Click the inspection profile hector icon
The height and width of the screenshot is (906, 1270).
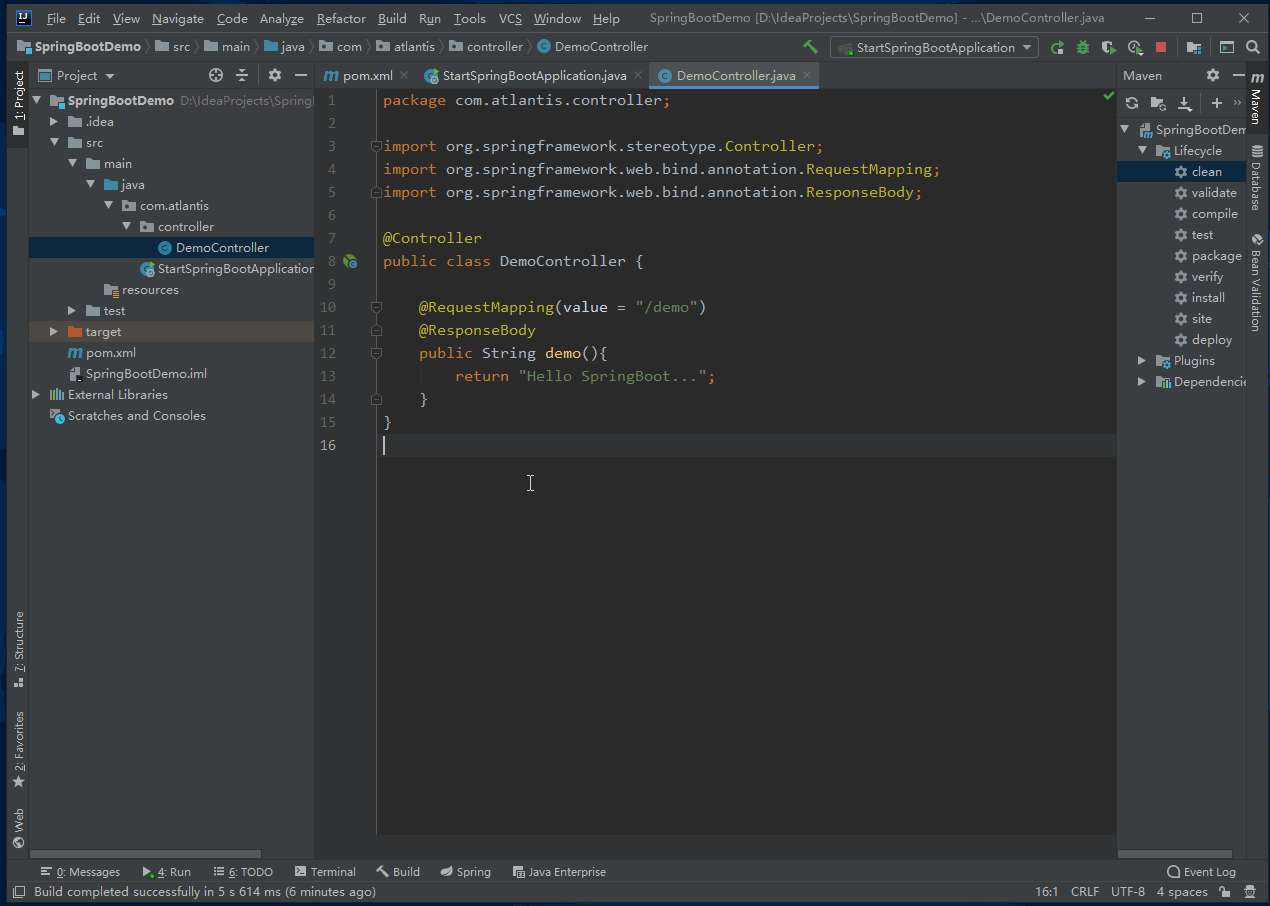click(1250, 891)
